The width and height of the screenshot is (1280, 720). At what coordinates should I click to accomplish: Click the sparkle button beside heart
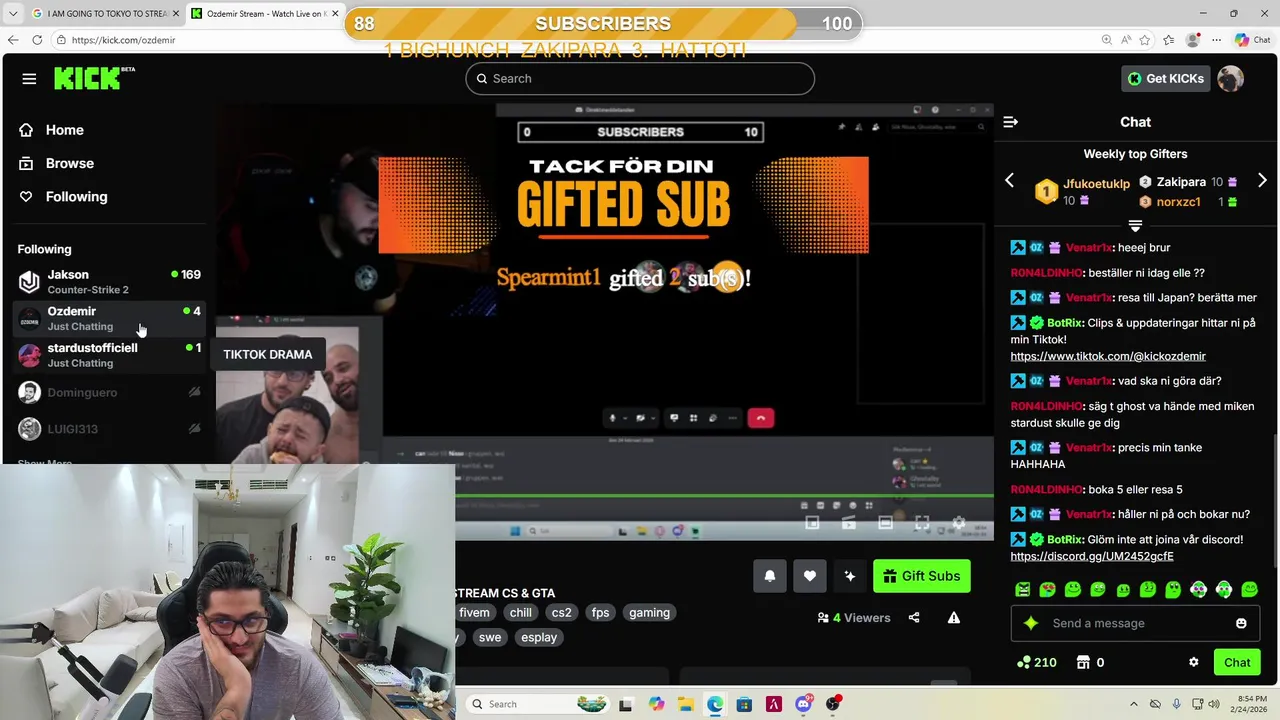[x=850, y=576]
